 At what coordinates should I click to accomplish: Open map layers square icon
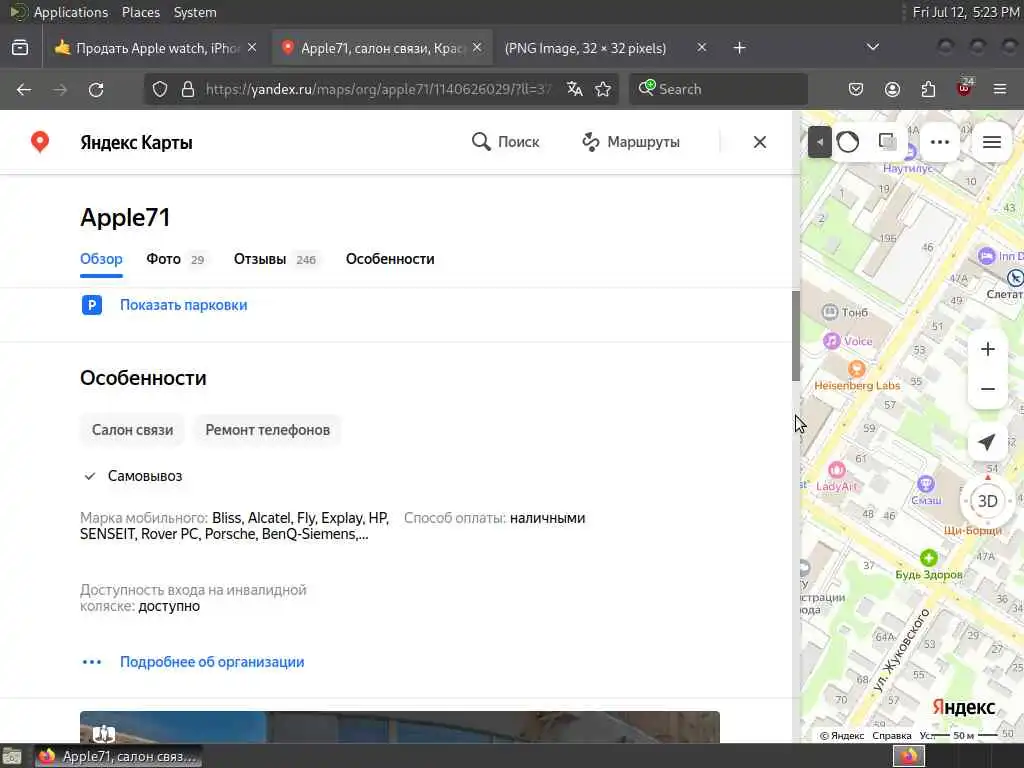coord(887,142)
